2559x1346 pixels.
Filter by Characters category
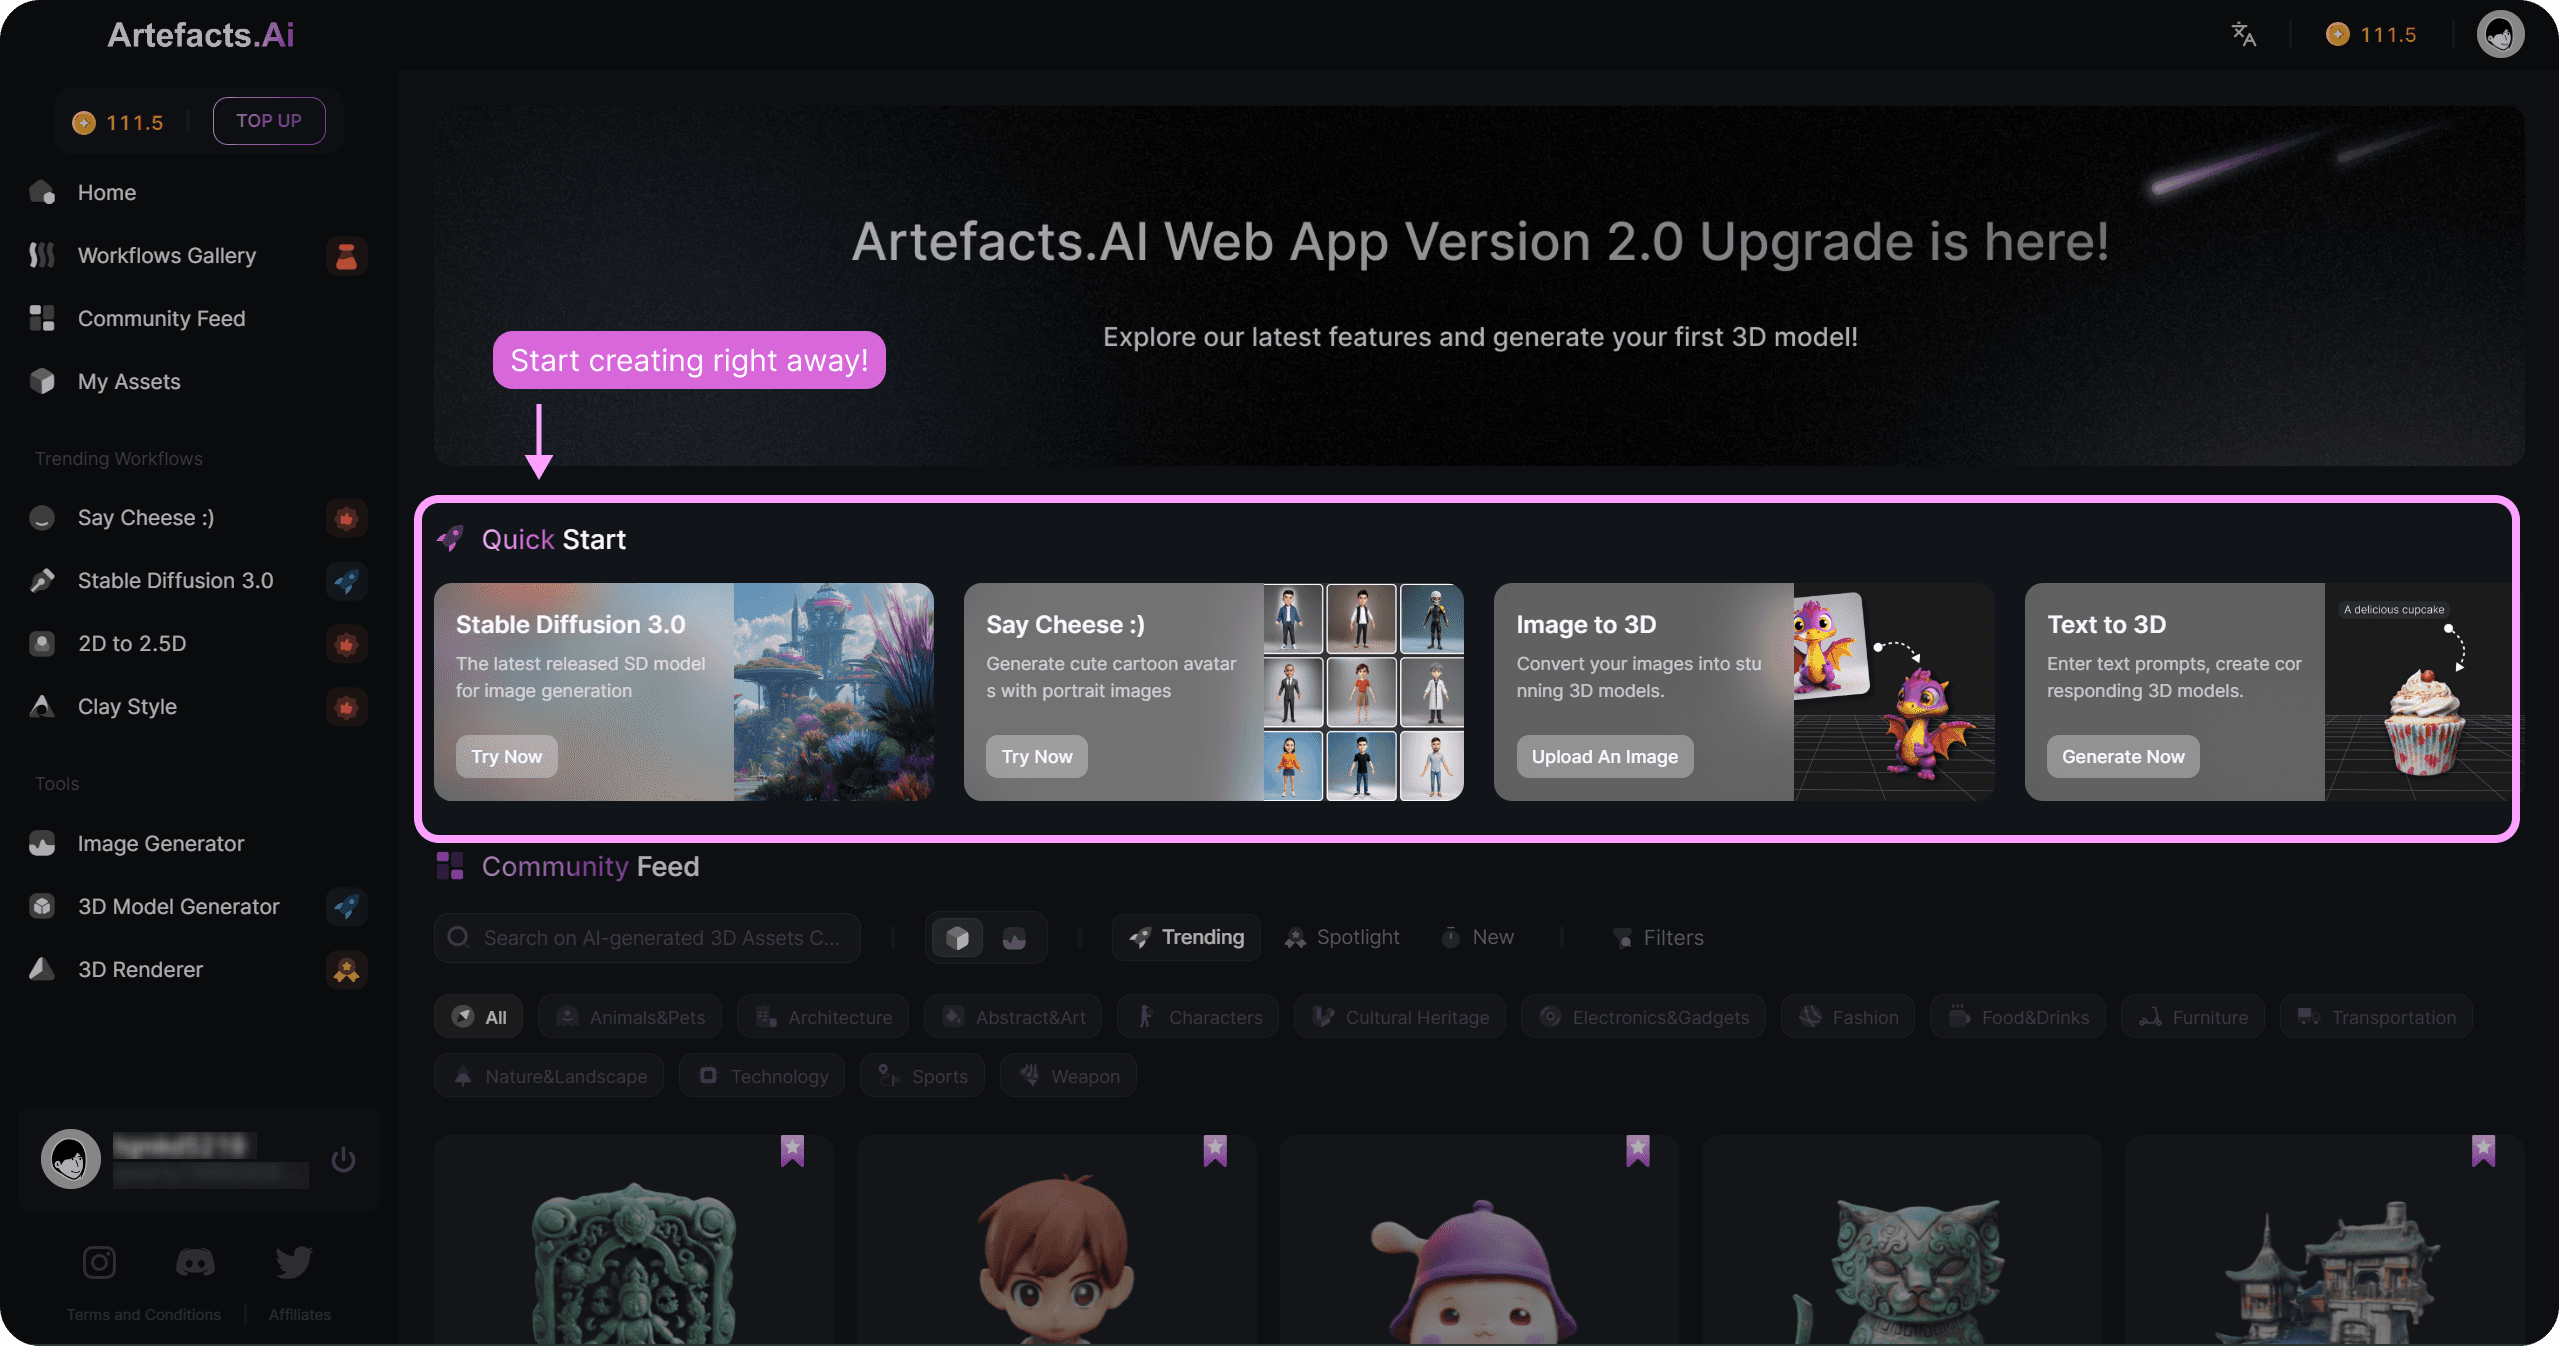point(1199,1017)
